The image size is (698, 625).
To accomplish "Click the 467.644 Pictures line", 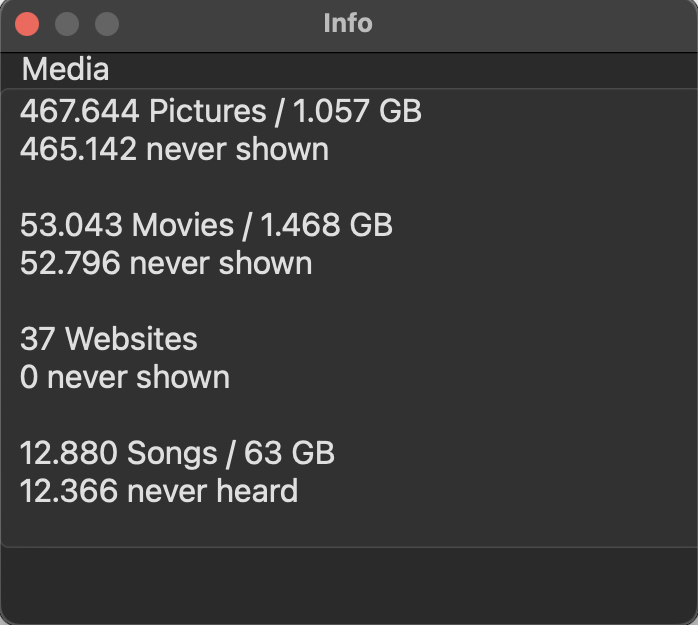I will coord(220,111).
